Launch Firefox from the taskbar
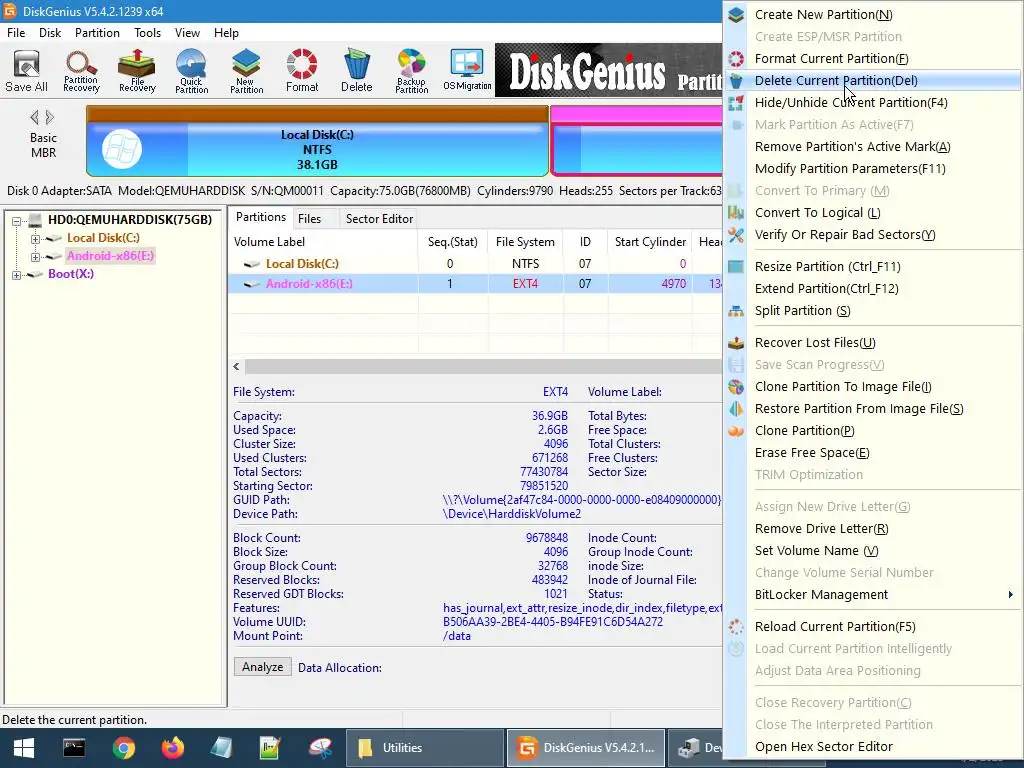Screen dimensions: 1024x768 pos(173,748)
